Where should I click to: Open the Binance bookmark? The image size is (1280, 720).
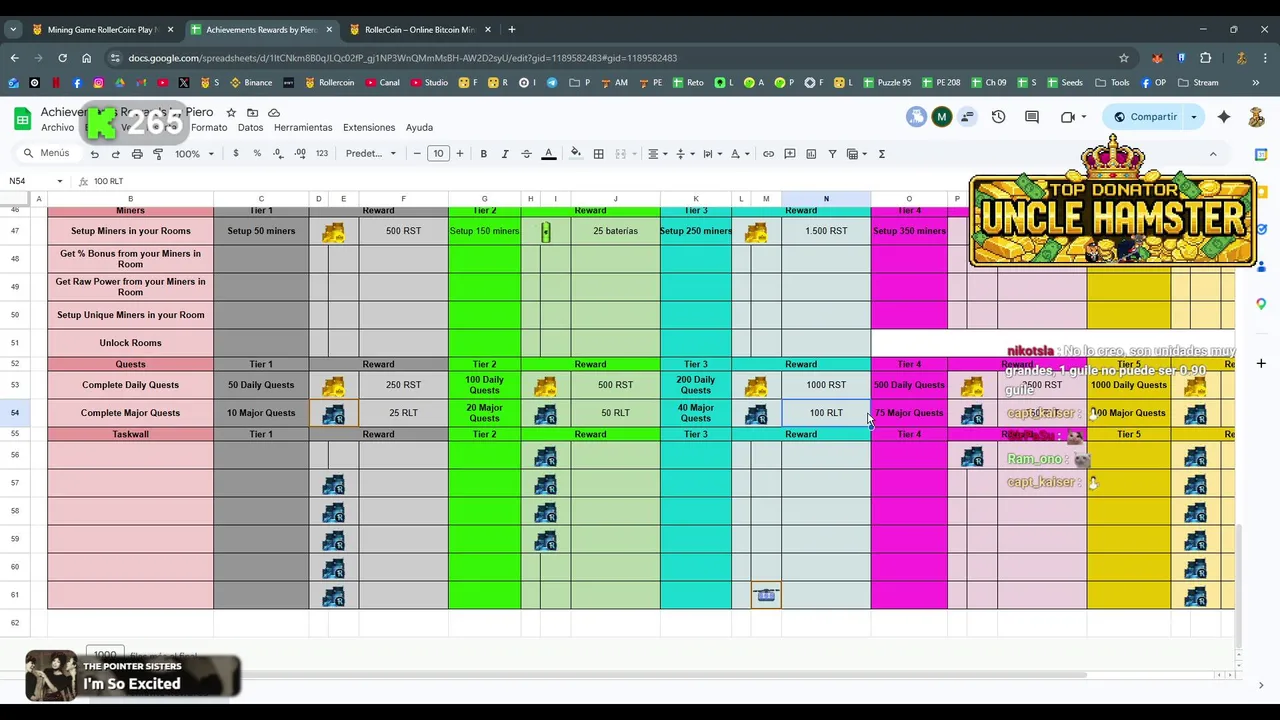click(x=251, y=83)
